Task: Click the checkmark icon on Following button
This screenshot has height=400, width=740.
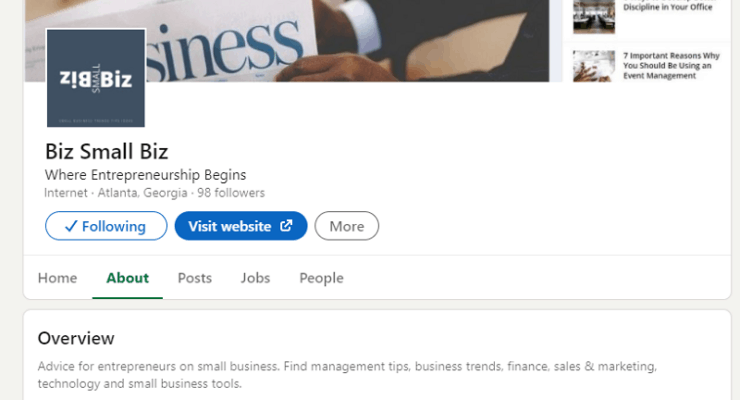Action: (x=71, y=226)
